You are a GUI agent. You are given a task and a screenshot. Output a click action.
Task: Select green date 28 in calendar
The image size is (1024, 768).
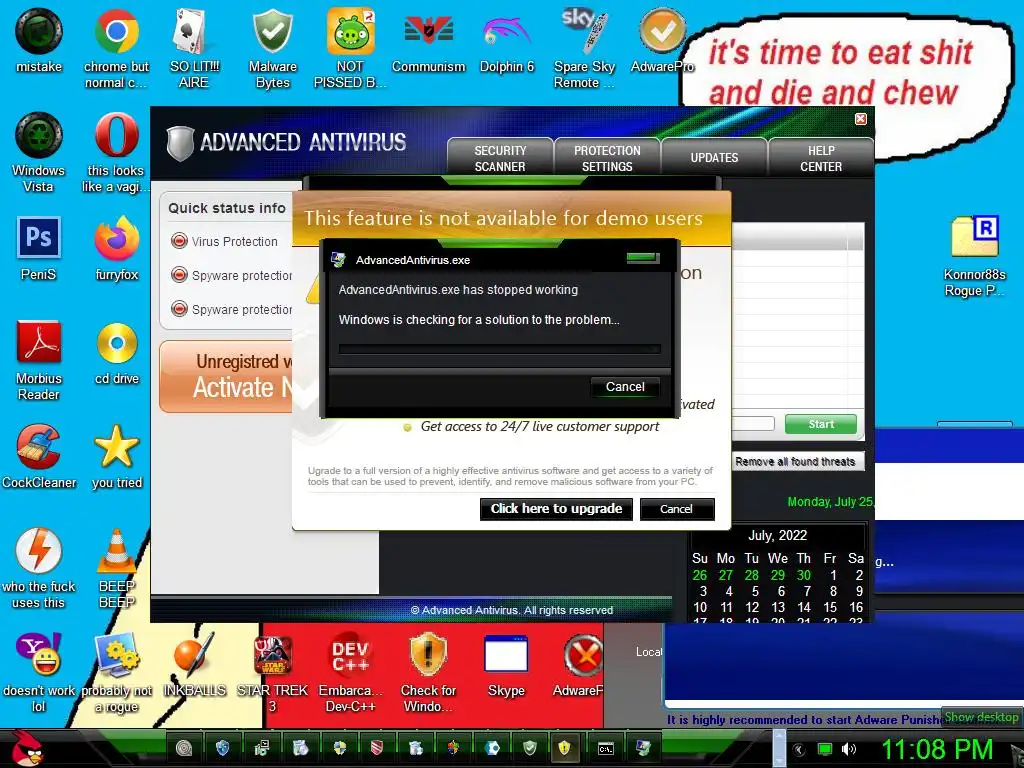752,575
